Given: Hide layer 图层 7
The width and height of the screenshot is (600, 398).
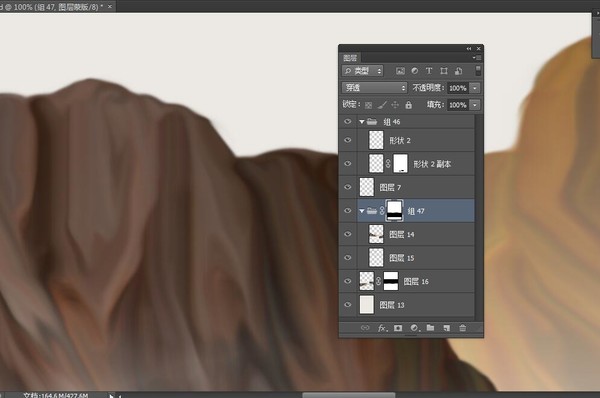Looking at the screenshot, I should pyautogui.click(x=347, y=187).
